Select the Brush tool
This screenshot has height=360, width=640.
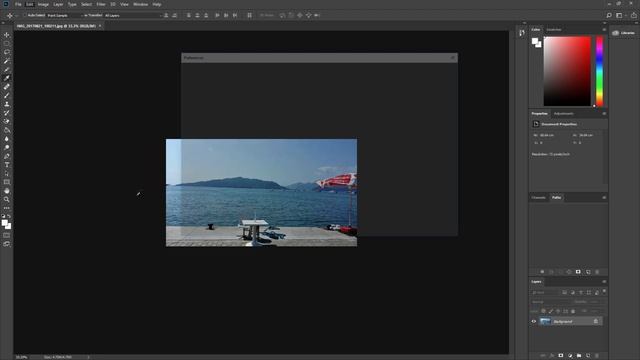7,96
